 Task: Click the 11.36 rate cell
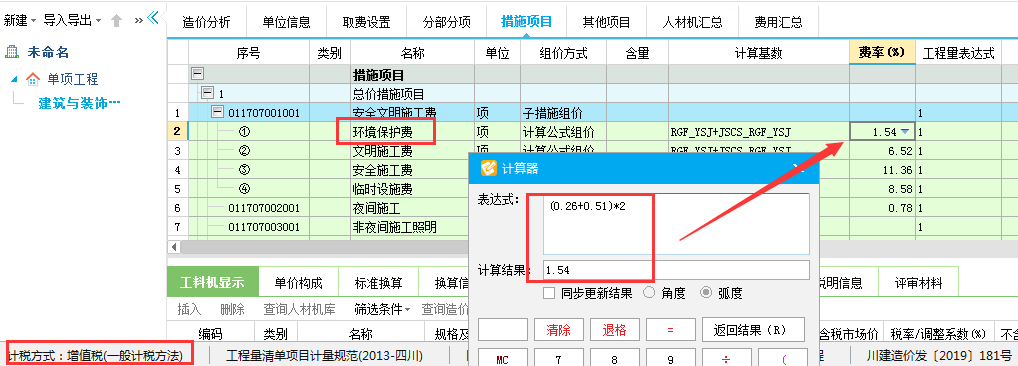[x=882, y=171]
